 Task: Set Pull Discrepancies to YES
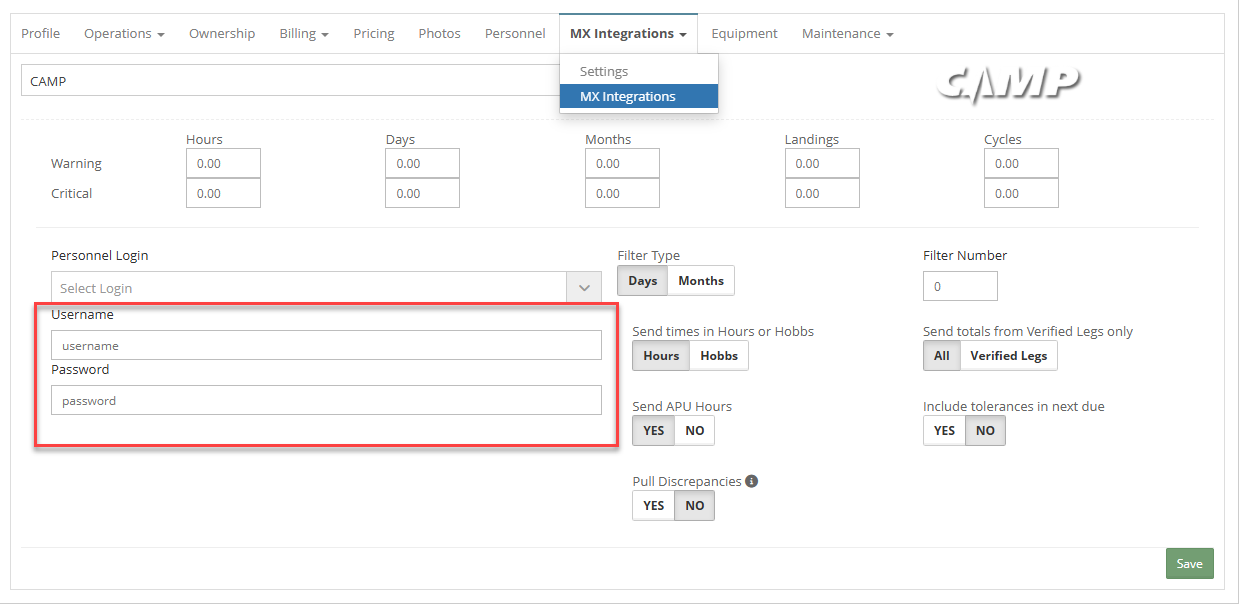(x=654, y=506)
